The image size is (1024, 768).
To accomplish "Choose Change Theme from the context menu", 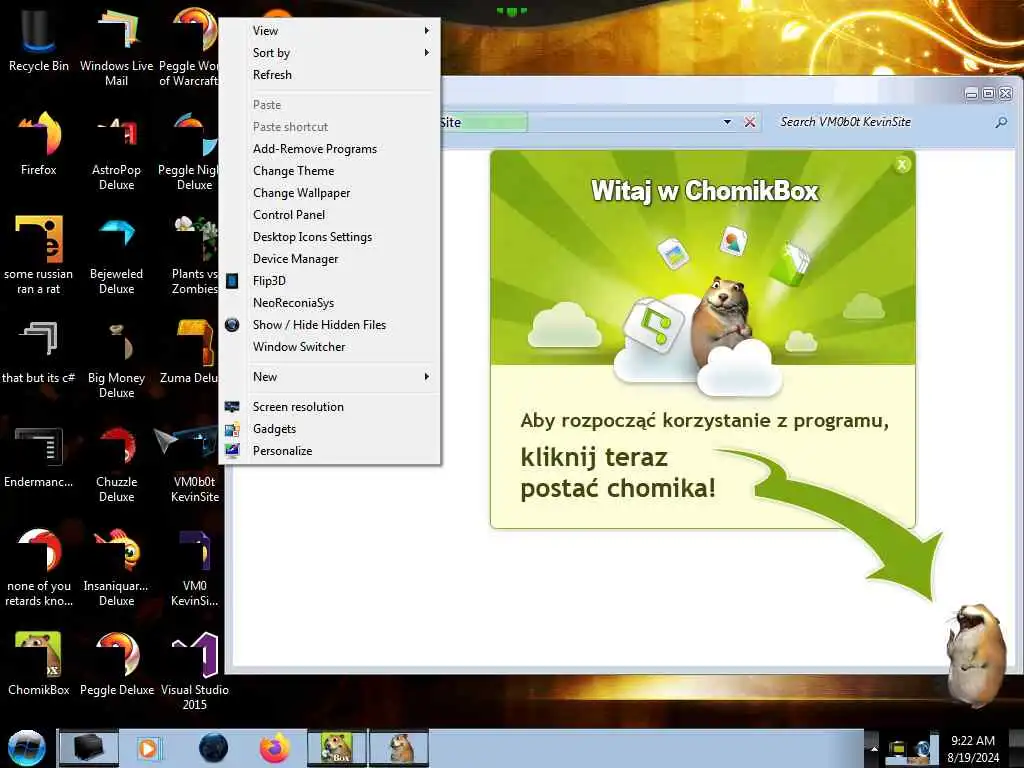I will coord(330,171).
